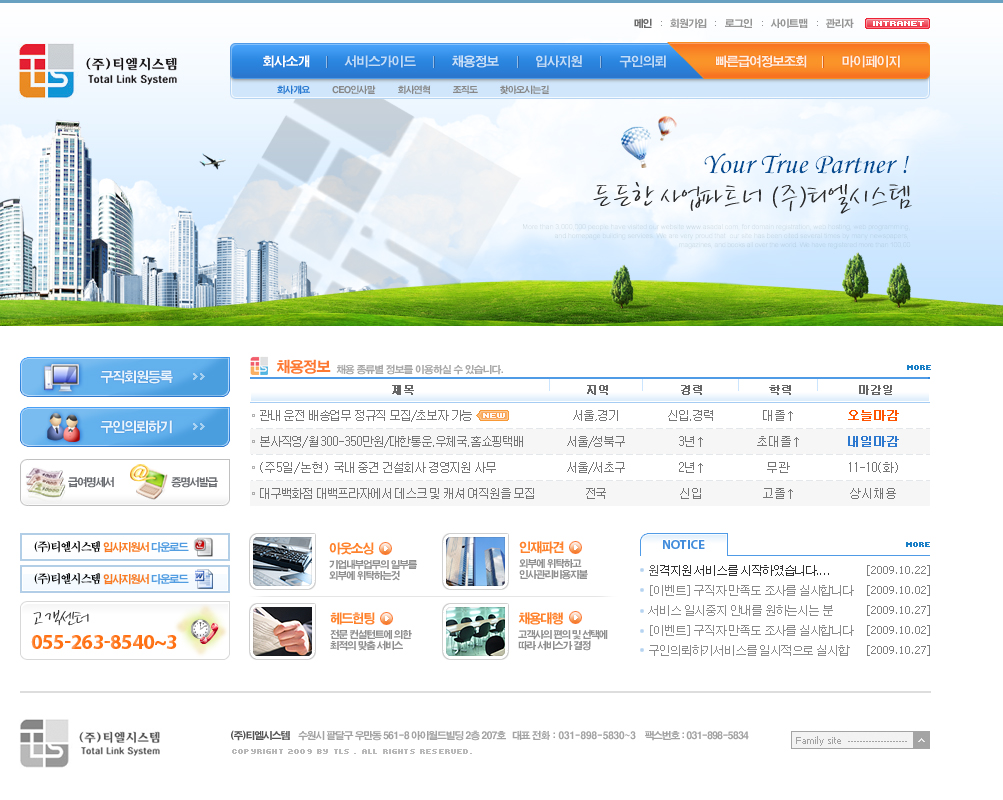Expand 채용정보 list via MORE
1003x800 pixels.
pos(918,368)
